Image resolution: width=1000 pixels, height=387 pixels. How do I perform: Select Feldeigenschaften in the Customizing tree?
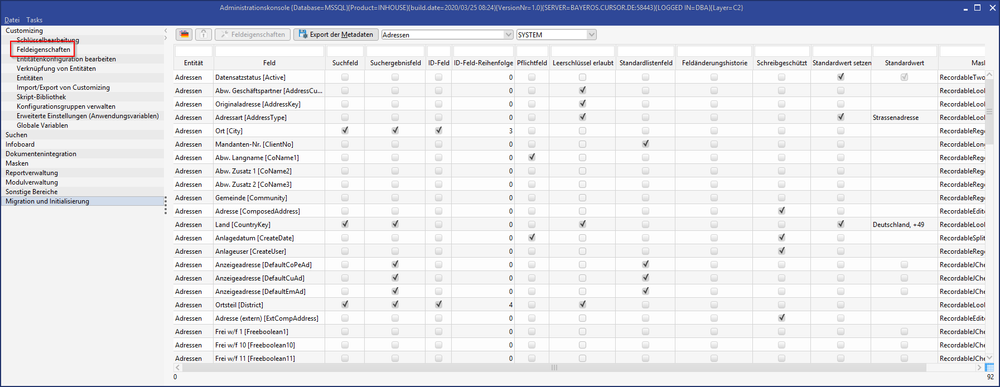coord(43,49)
